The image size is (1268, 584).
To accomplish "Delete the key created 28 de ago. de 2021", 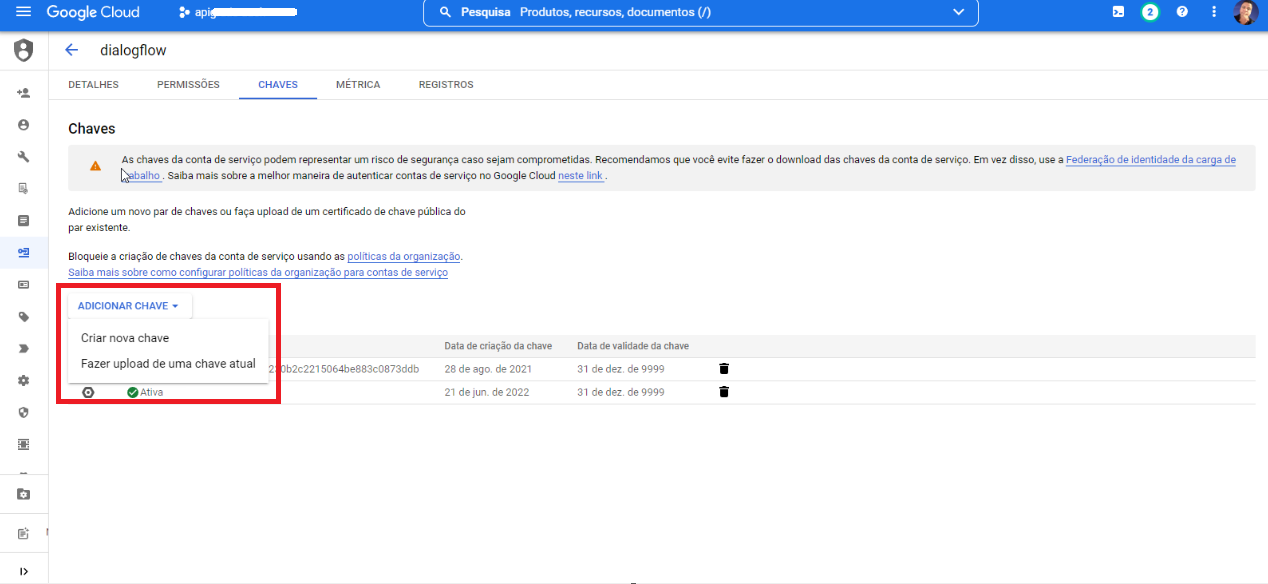I will (724, 369).
